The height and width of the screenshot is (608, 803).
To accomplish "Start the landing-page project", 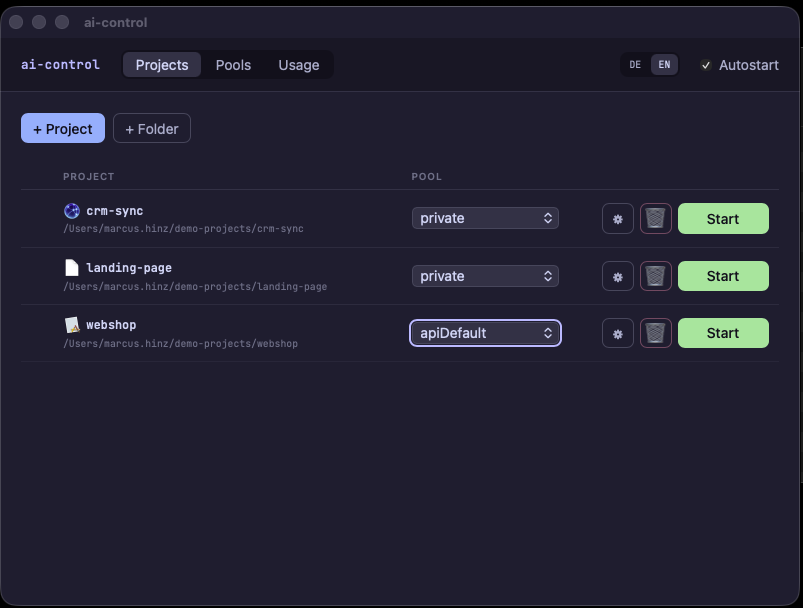I will pyautogui.click(x=723, y=276).
